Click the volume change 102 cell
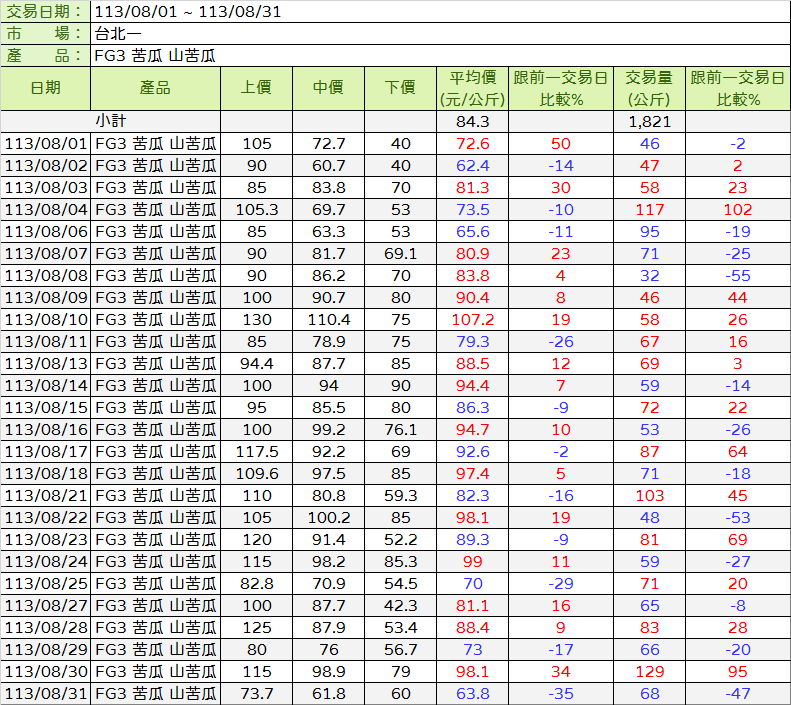The width and height of the screenshot is (791, 705). coord(737,209)
